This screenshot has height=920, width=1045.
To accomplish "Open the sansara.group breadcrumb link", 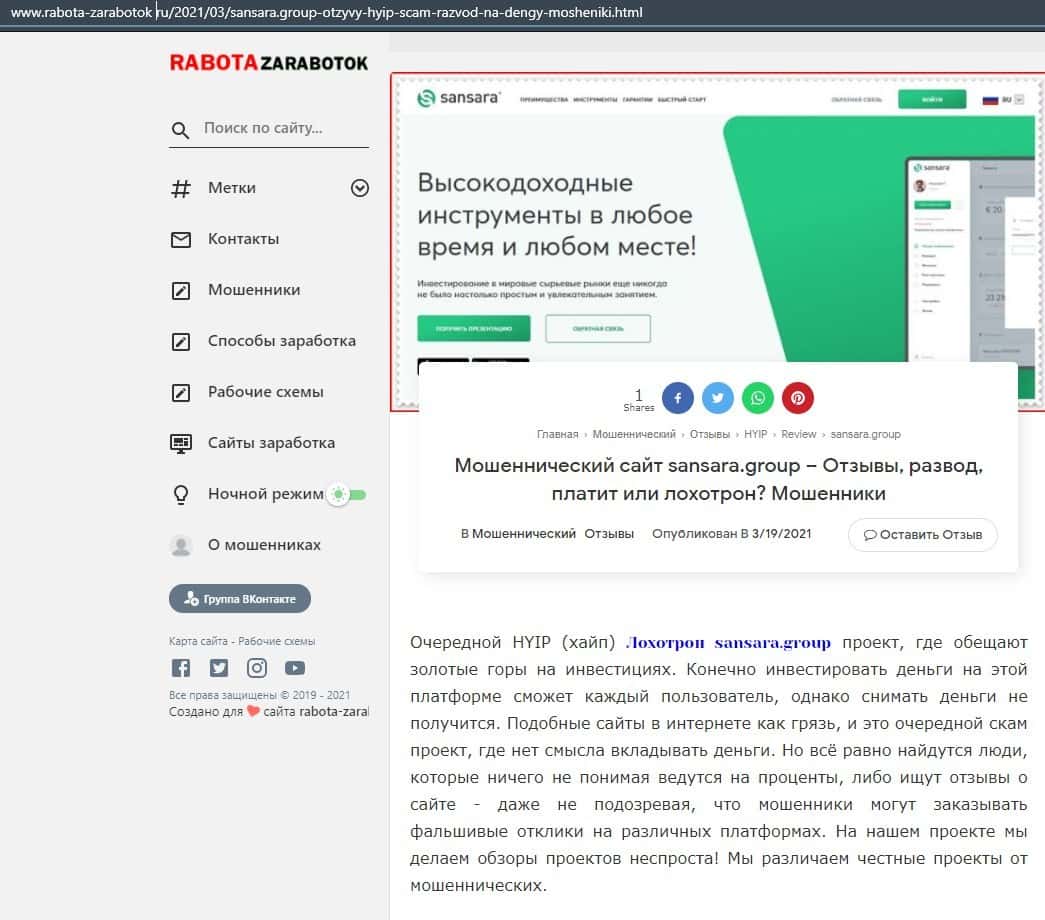I will click(x=865, y=434).
